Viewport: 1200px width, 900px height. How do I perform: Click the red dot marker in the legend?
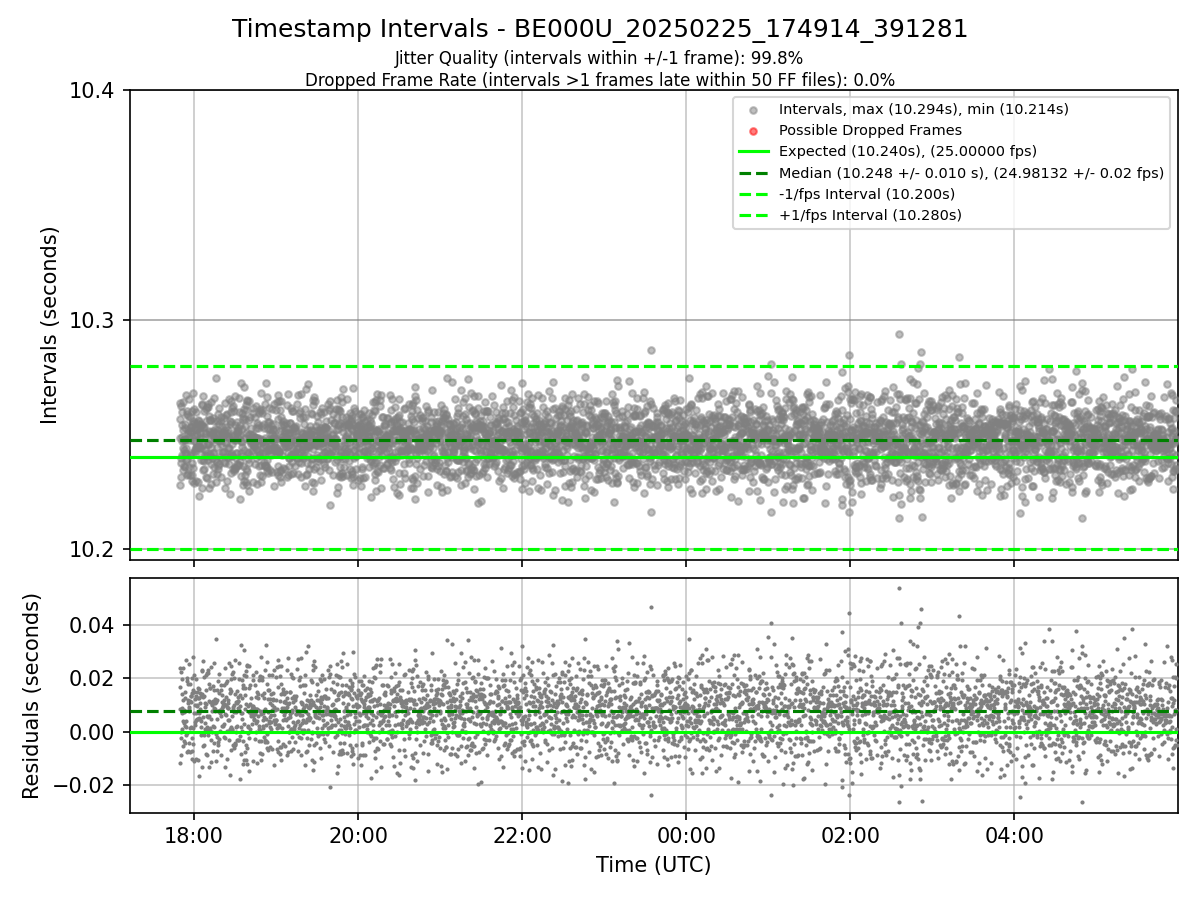[x=754, y=131]
